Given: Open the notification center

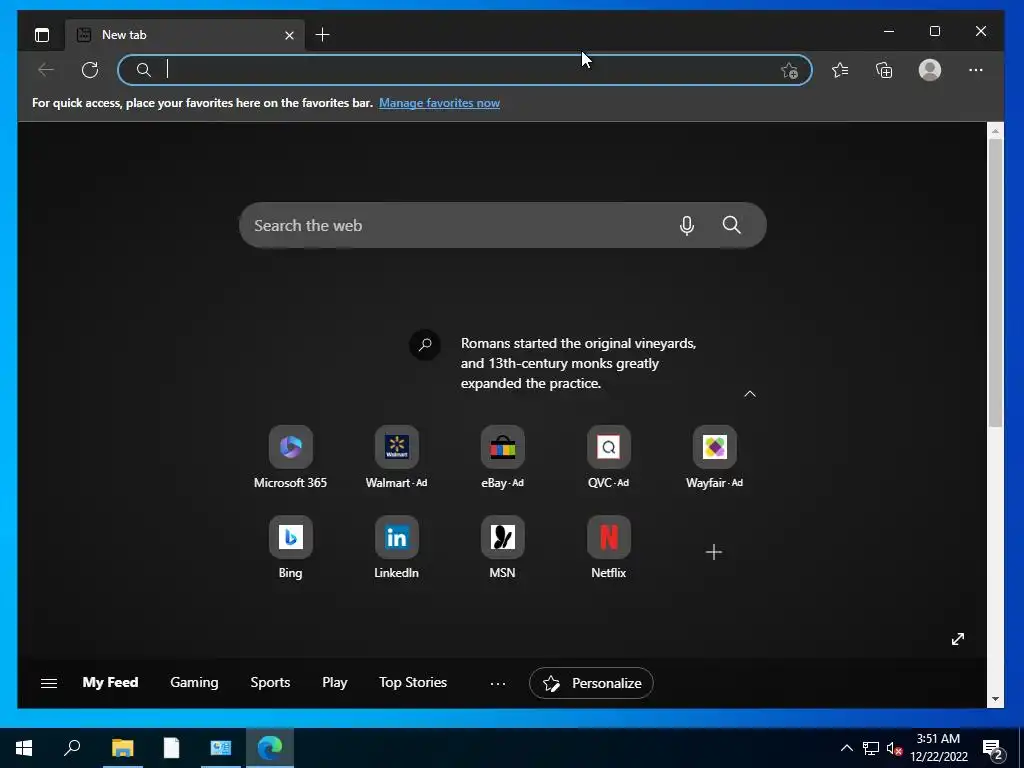Looking at the screenshot, I should pyautogui.click(x=993, y=748).
